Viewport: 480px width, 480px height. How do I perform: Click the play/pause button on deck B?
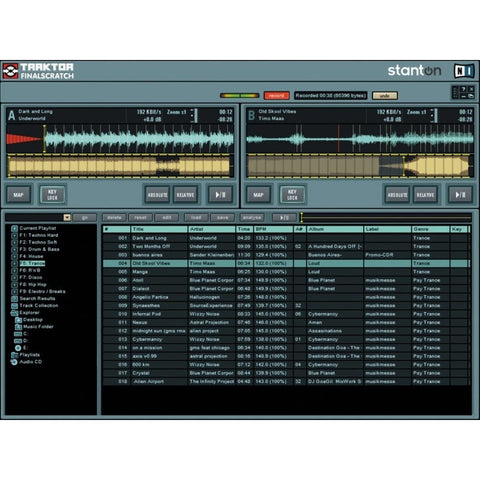(x=460, y=195)
